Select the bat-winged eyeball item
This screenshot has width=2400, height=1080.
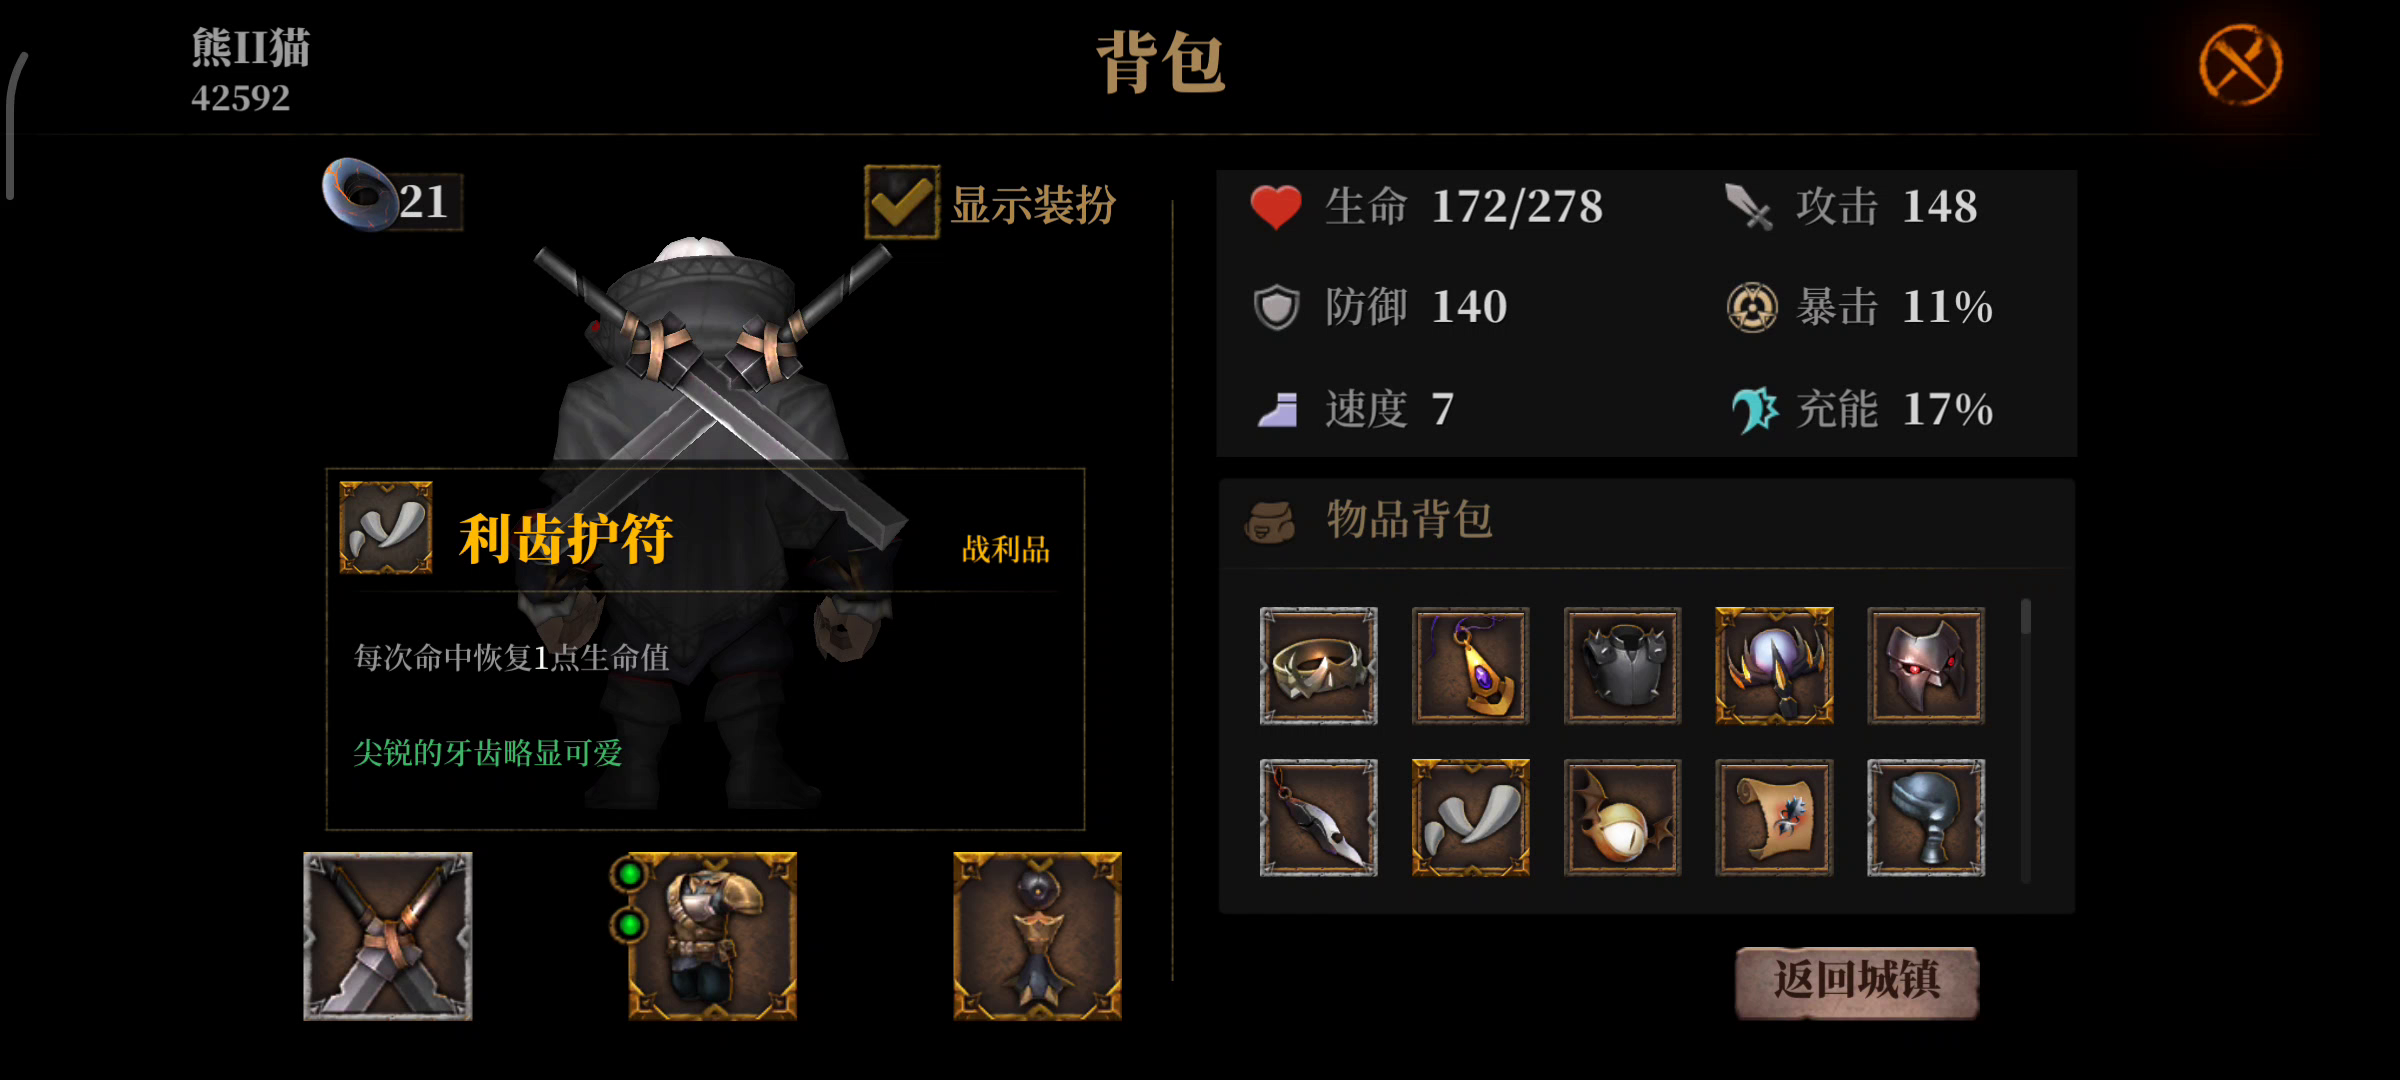(1622, 817)
